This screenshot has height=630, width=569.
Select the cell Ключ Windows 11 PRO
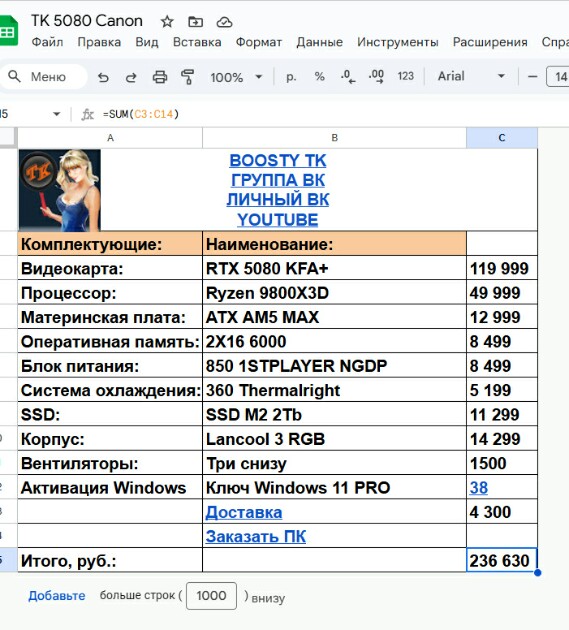click(334, 488)
